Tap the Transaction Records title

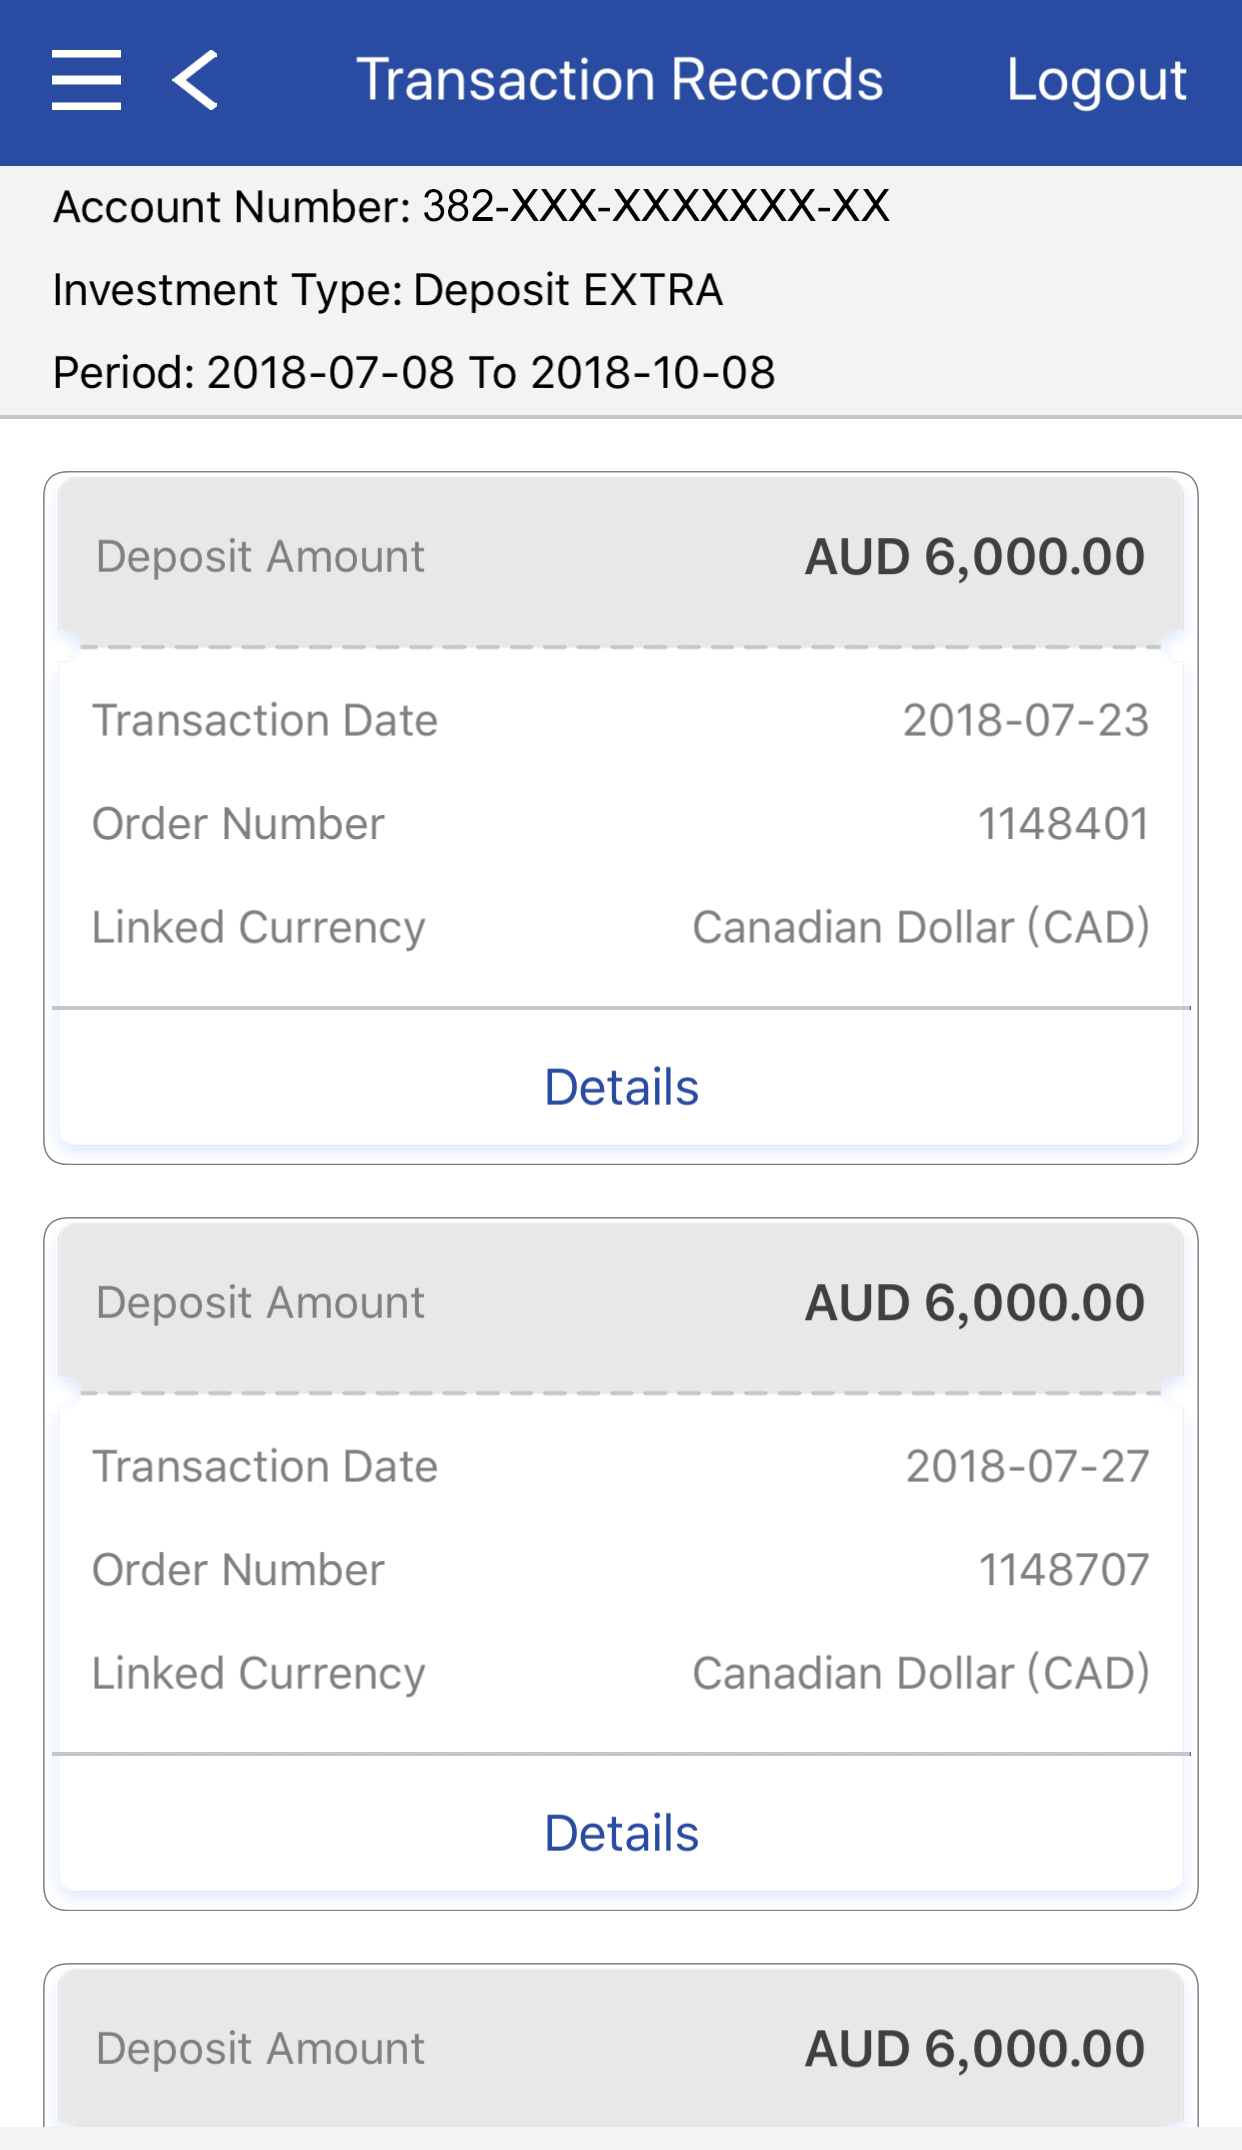coord(620,80)
